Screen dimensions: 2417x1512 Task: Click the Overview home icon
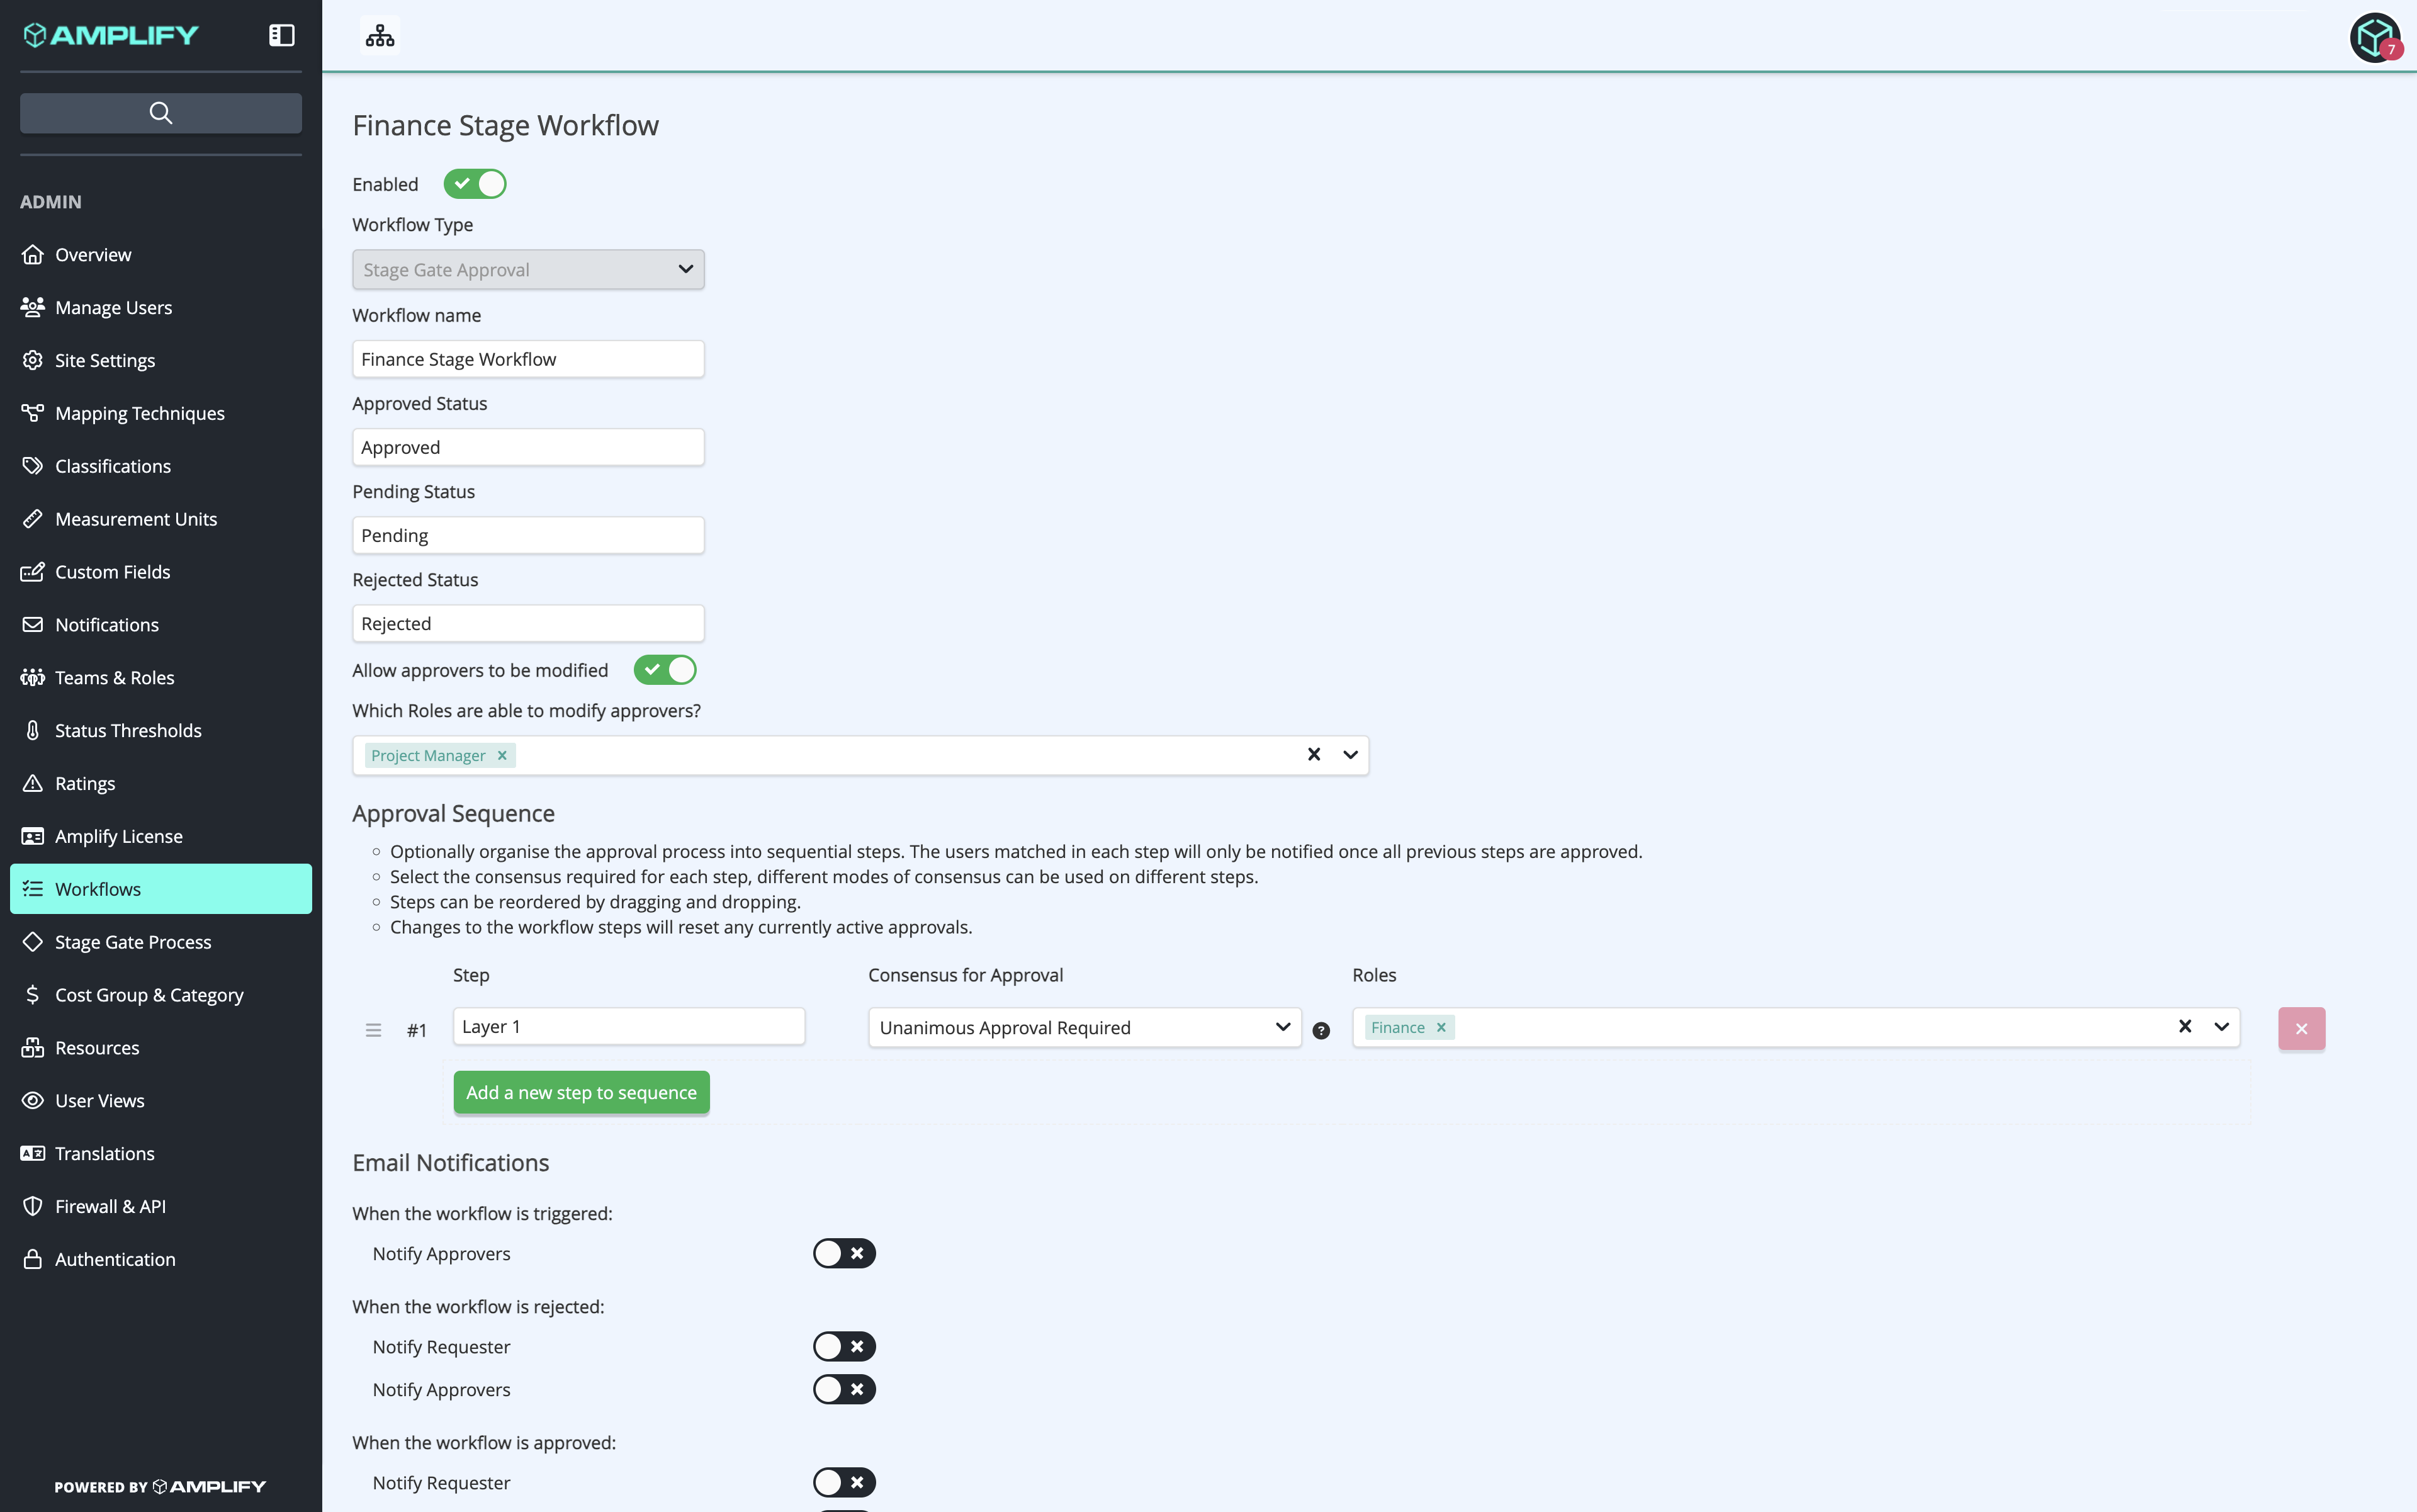(33, 254)
